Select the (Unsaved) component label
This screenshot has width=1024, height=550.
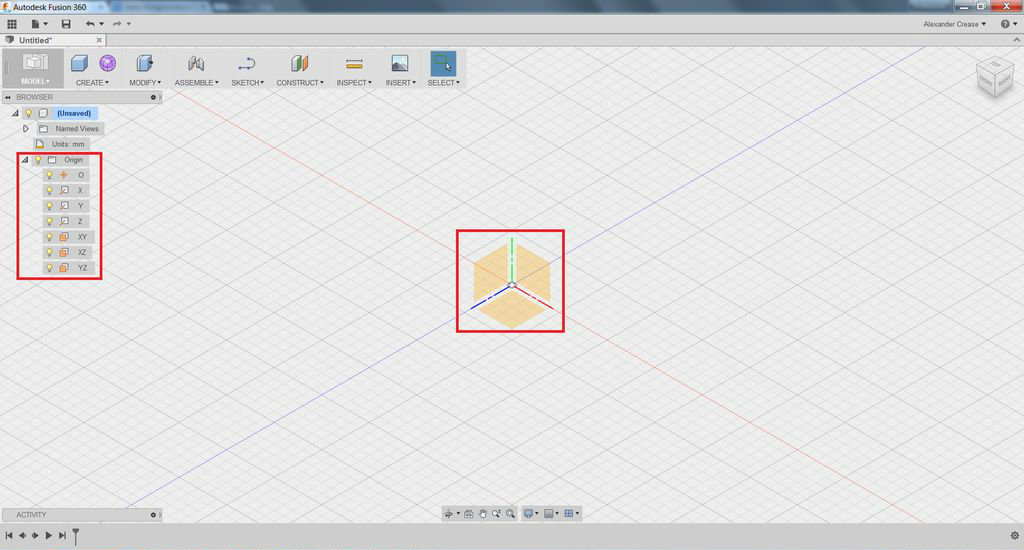pos(74,113)
